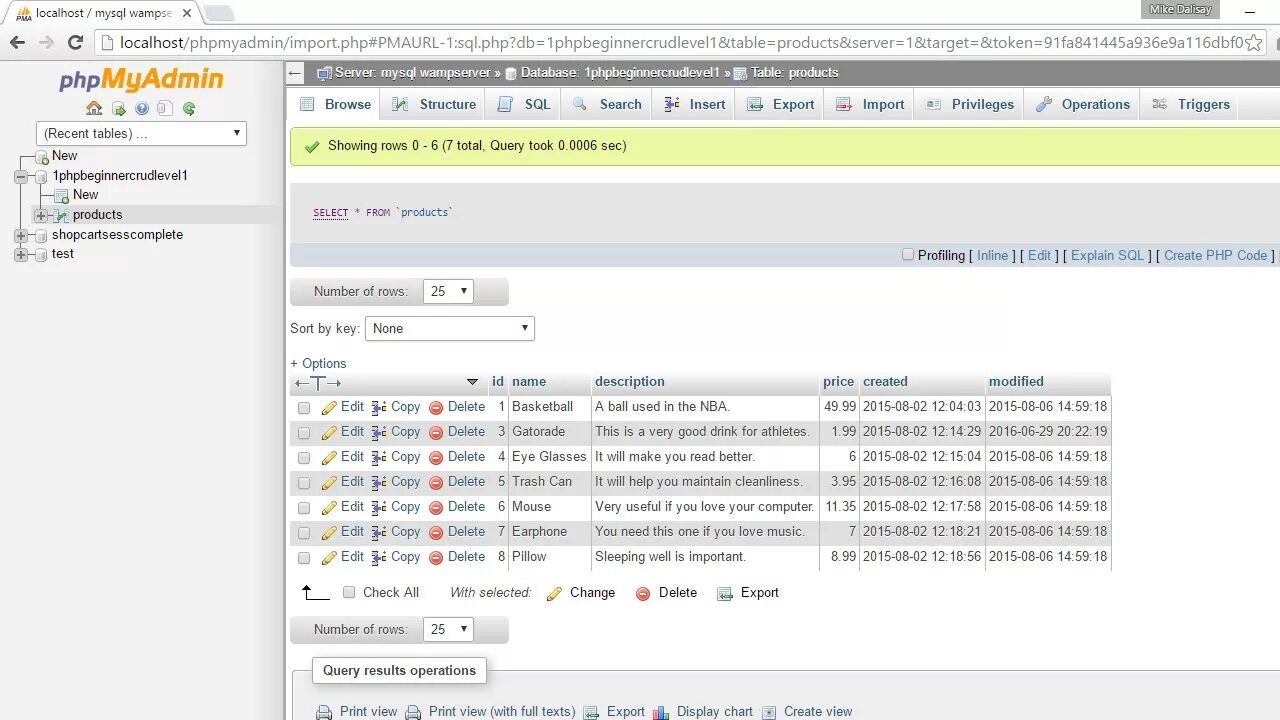
Task: Expand the test database node
Action: [20, 254]
